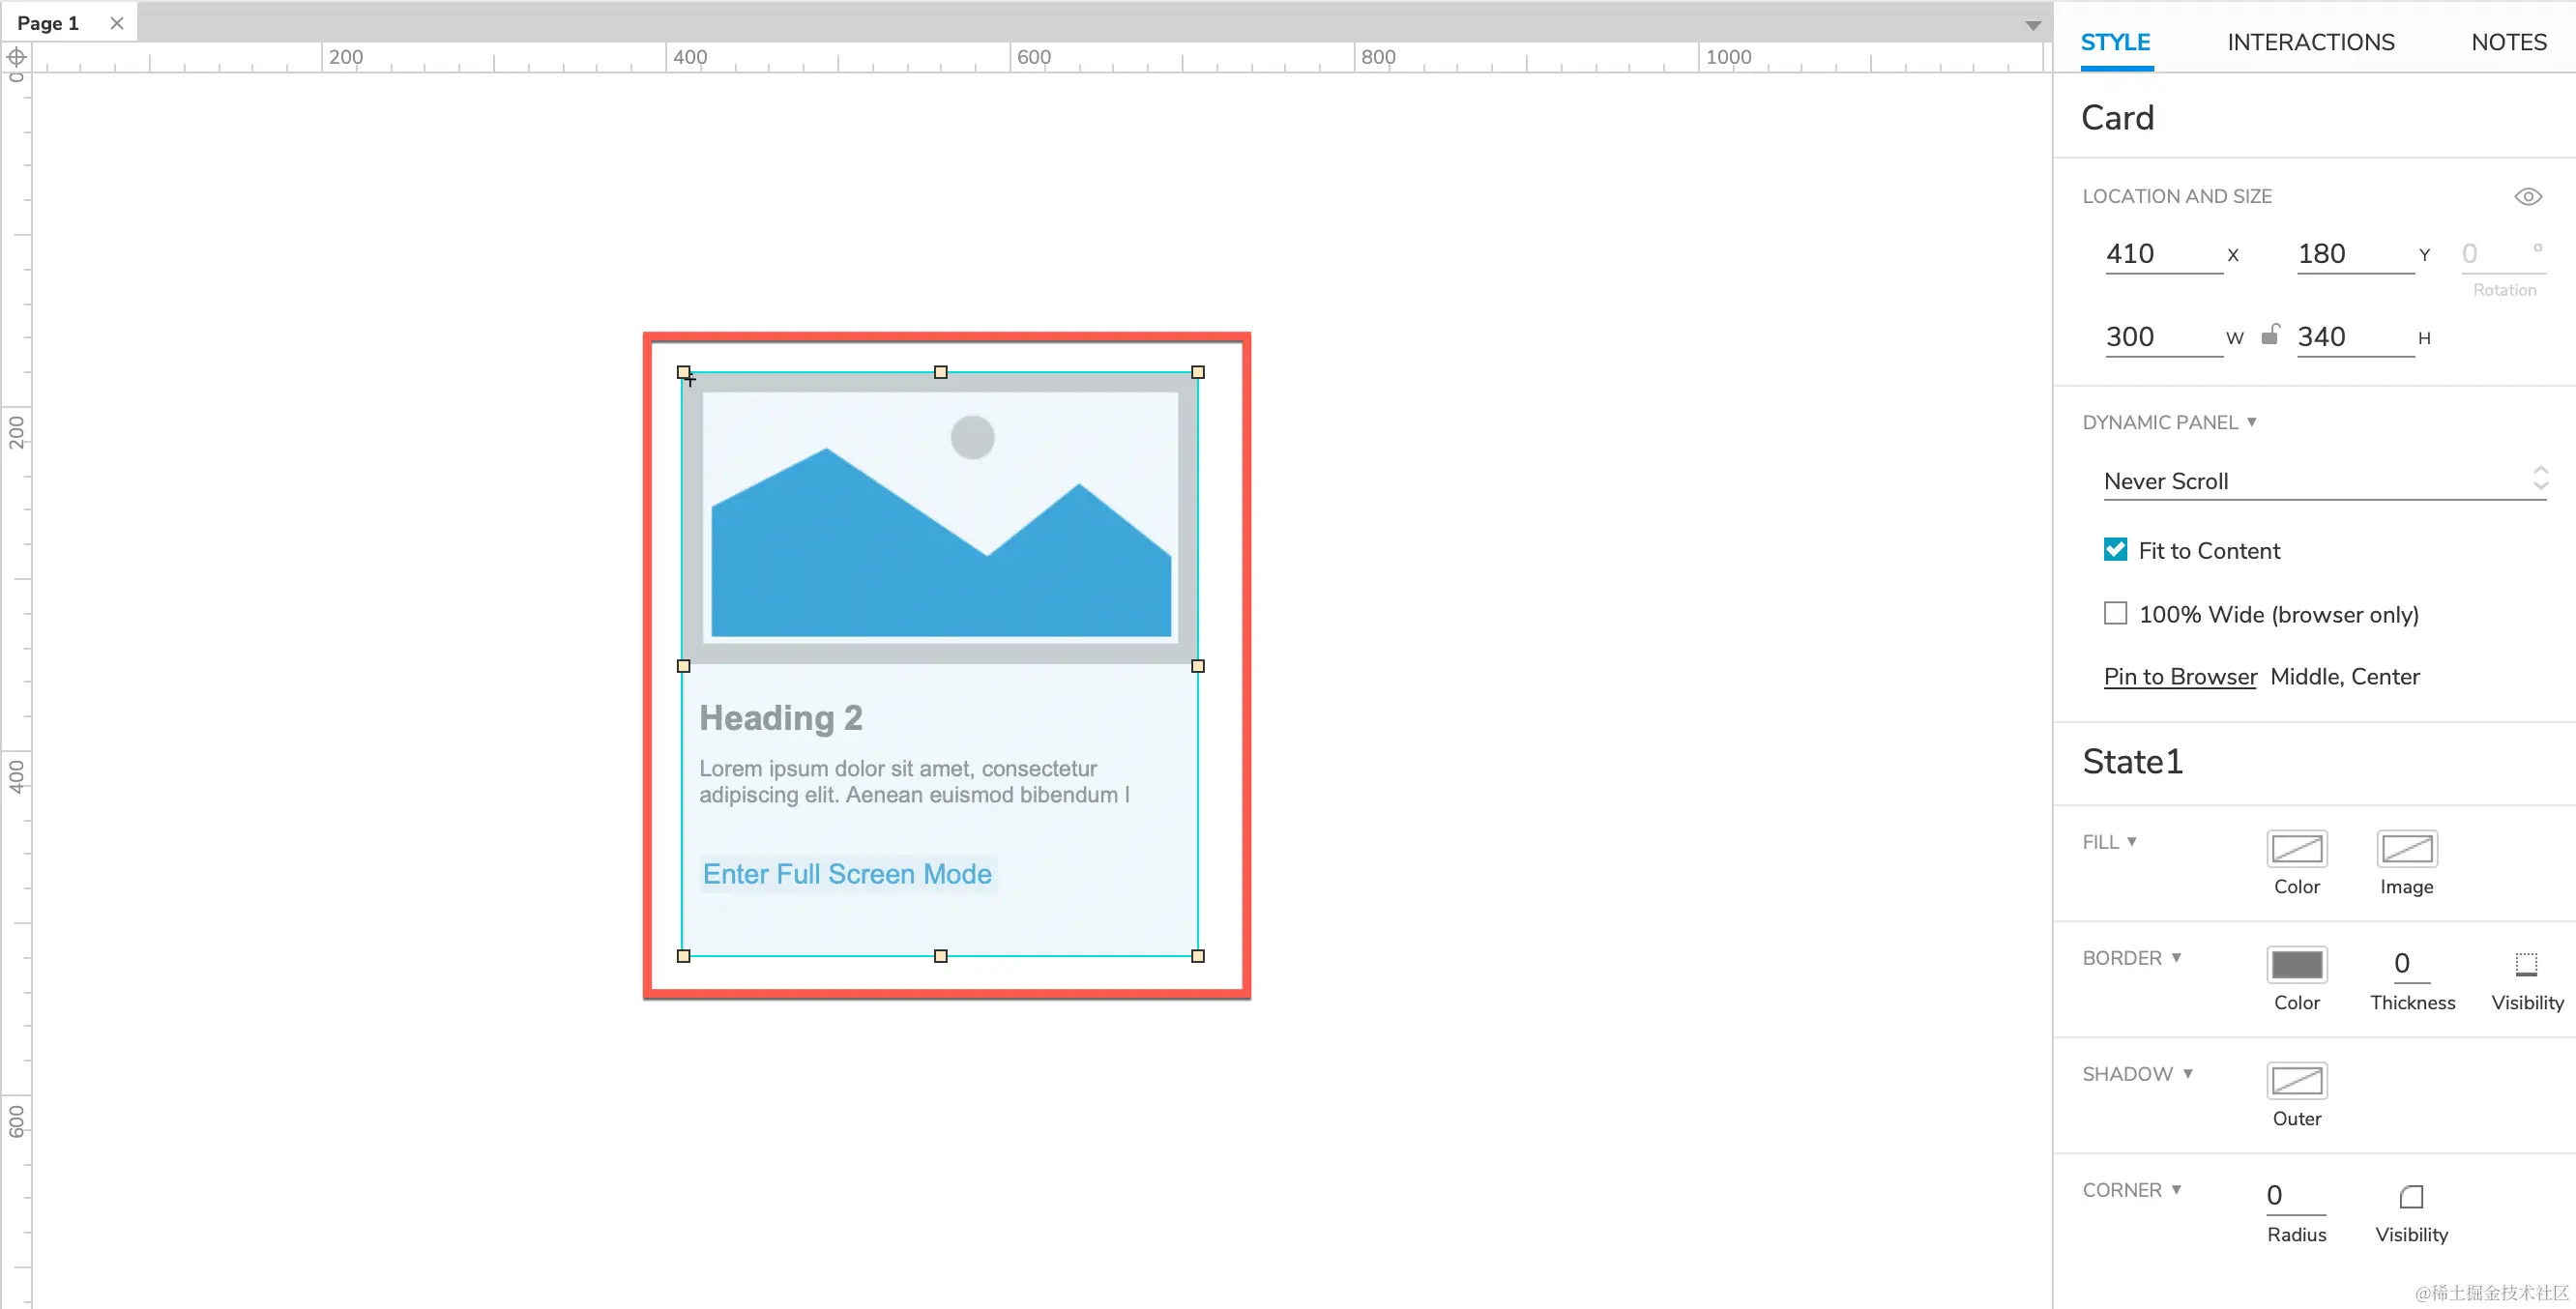Toggle the aspect ratio lock icon
Image resolution: width=2576 pixels, height=1309 pixels.
click(2270, 335)
